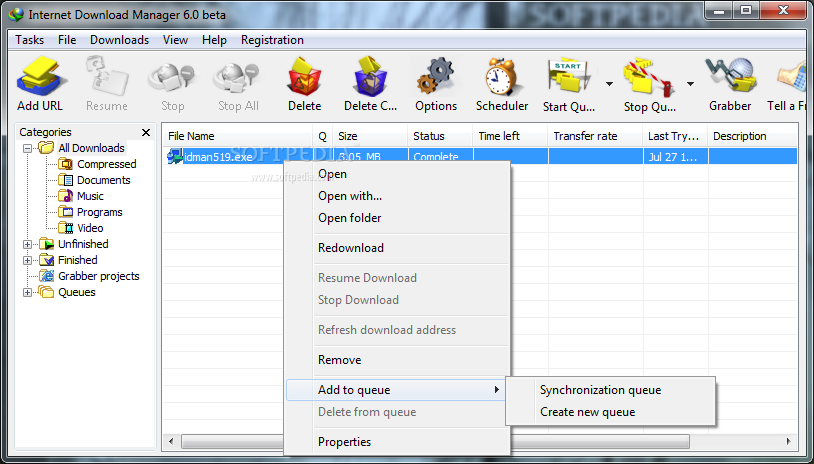Screen dimensions: 814x464
Task: Open the Grabber toolbar icon
Action: (x=730, y=77)
